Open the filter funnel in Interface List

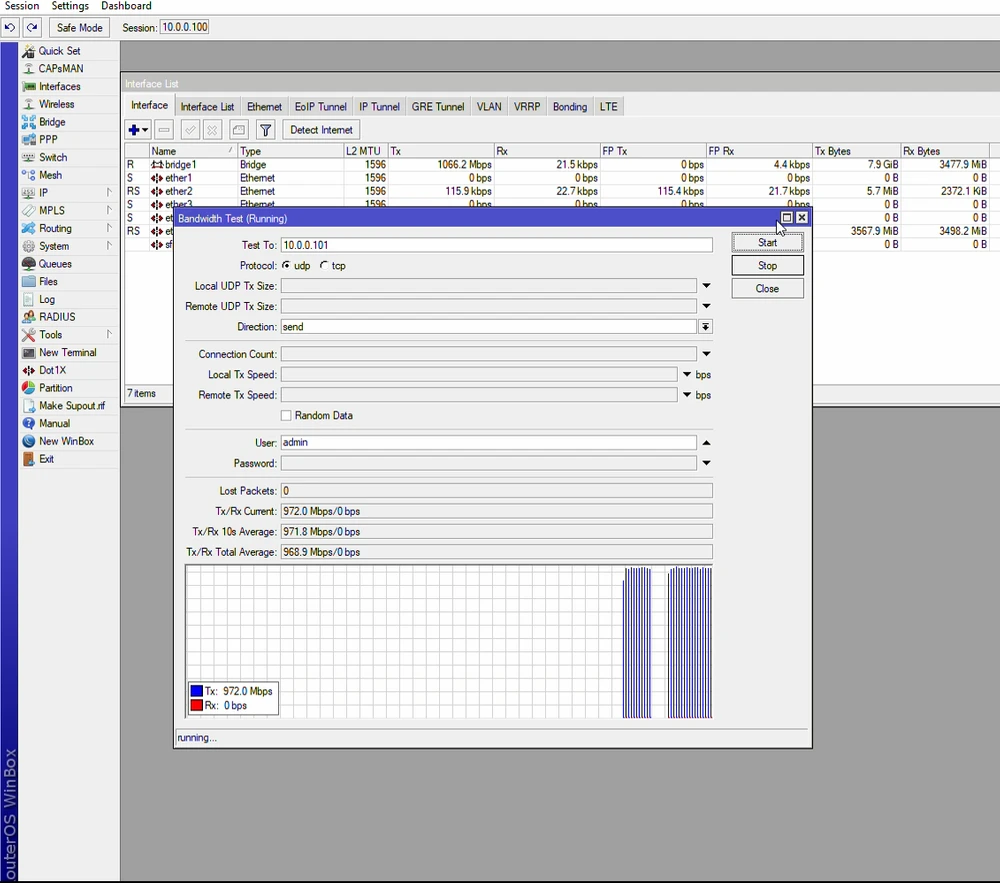pyautogui.click(x=265, y=129)
